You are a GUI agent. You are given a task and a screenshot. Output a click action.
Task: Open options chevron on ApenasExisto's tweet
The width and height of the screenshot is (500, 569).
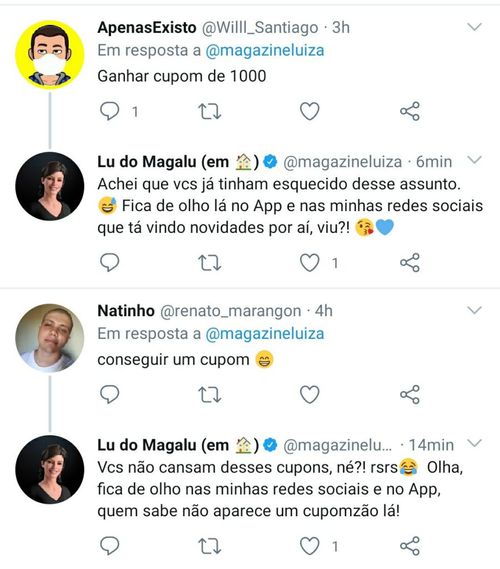point(474,27)
